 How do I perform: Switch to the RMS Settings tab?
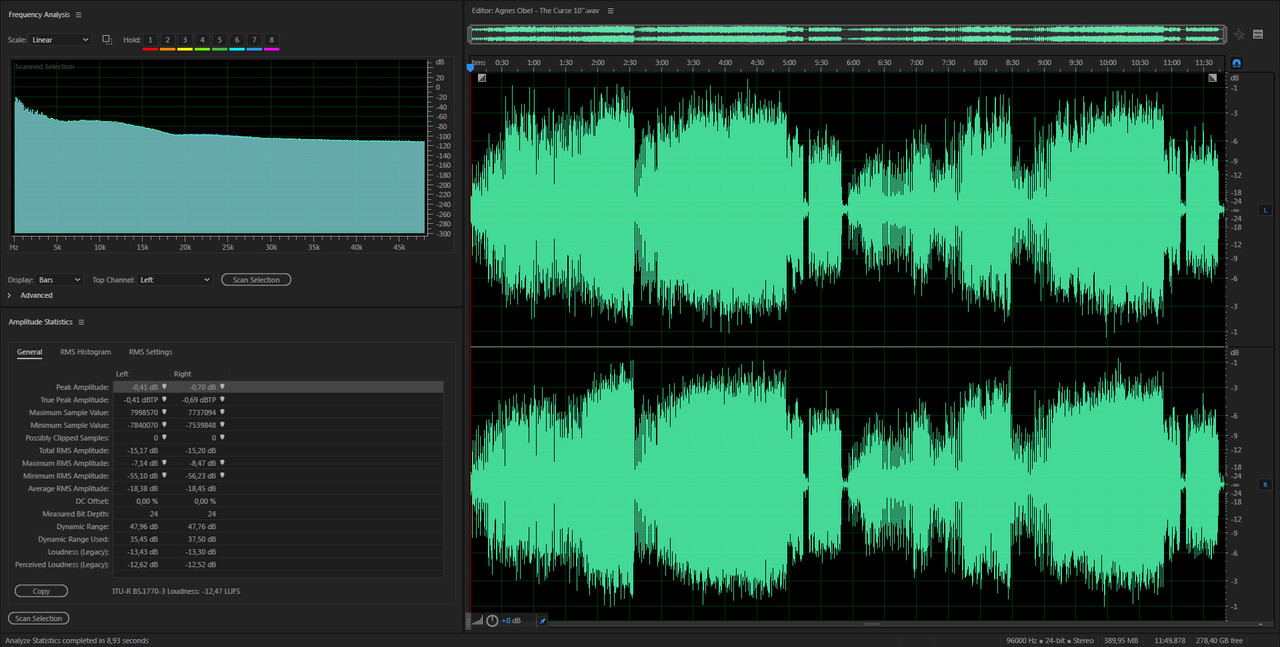click(x=150, y=352)
